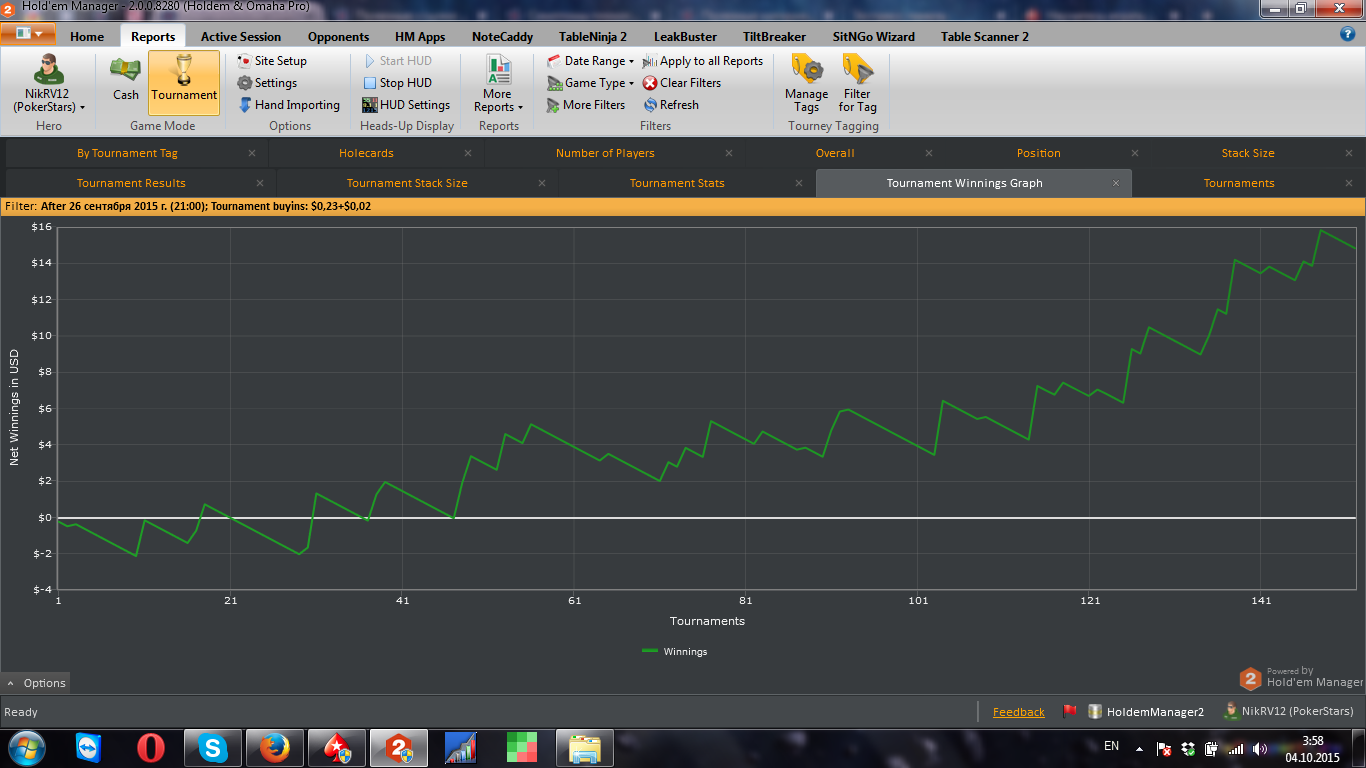Select Cash game mode icon
This screenshot has width=1366, height=768.
coord(126,80)
